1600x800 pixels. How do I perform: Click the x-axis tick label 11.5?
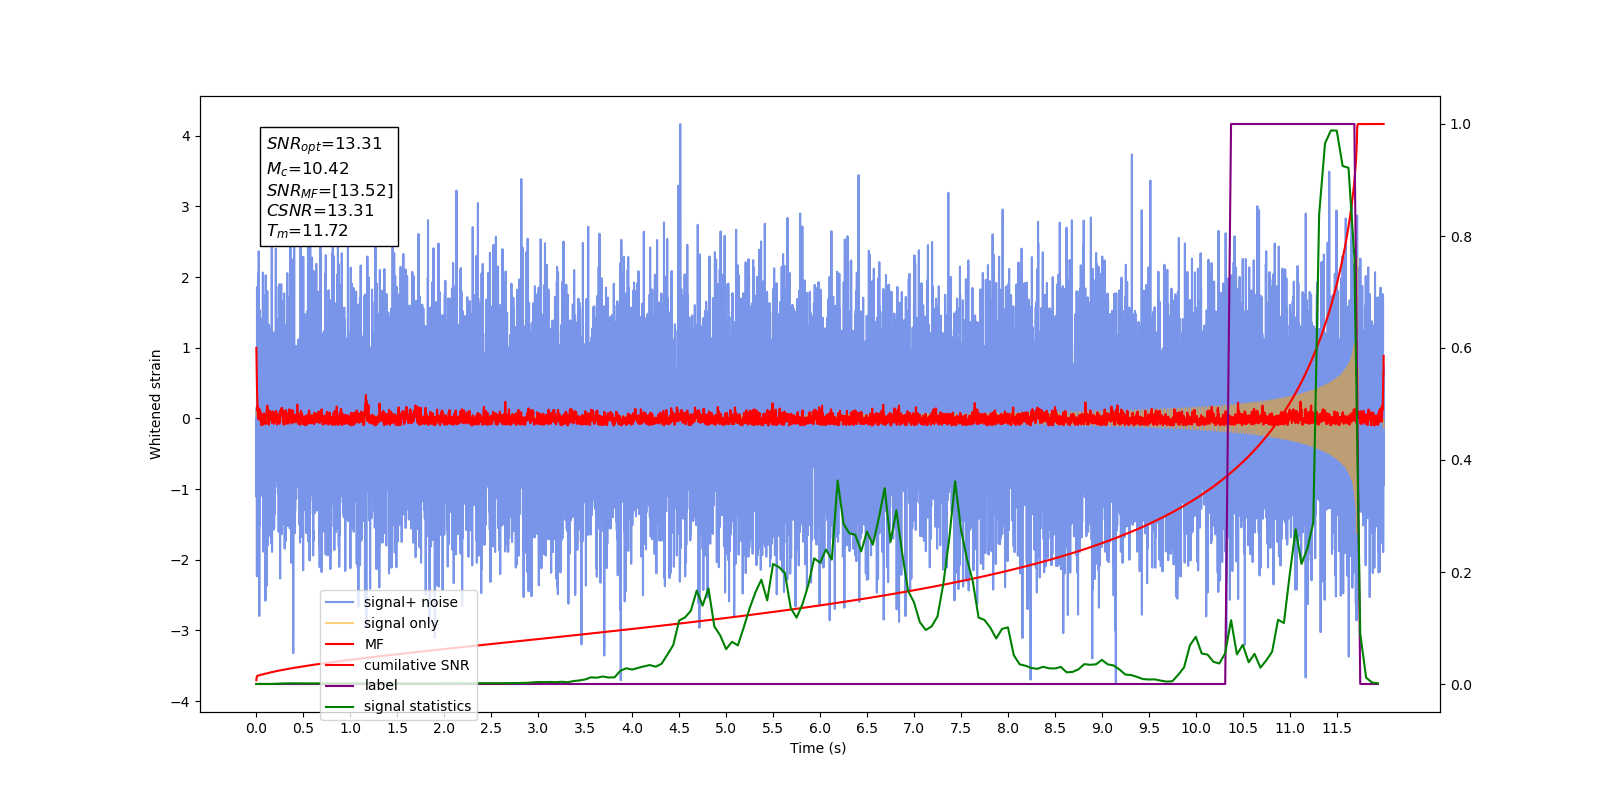pyautogui.click(x=1337, y=728)
